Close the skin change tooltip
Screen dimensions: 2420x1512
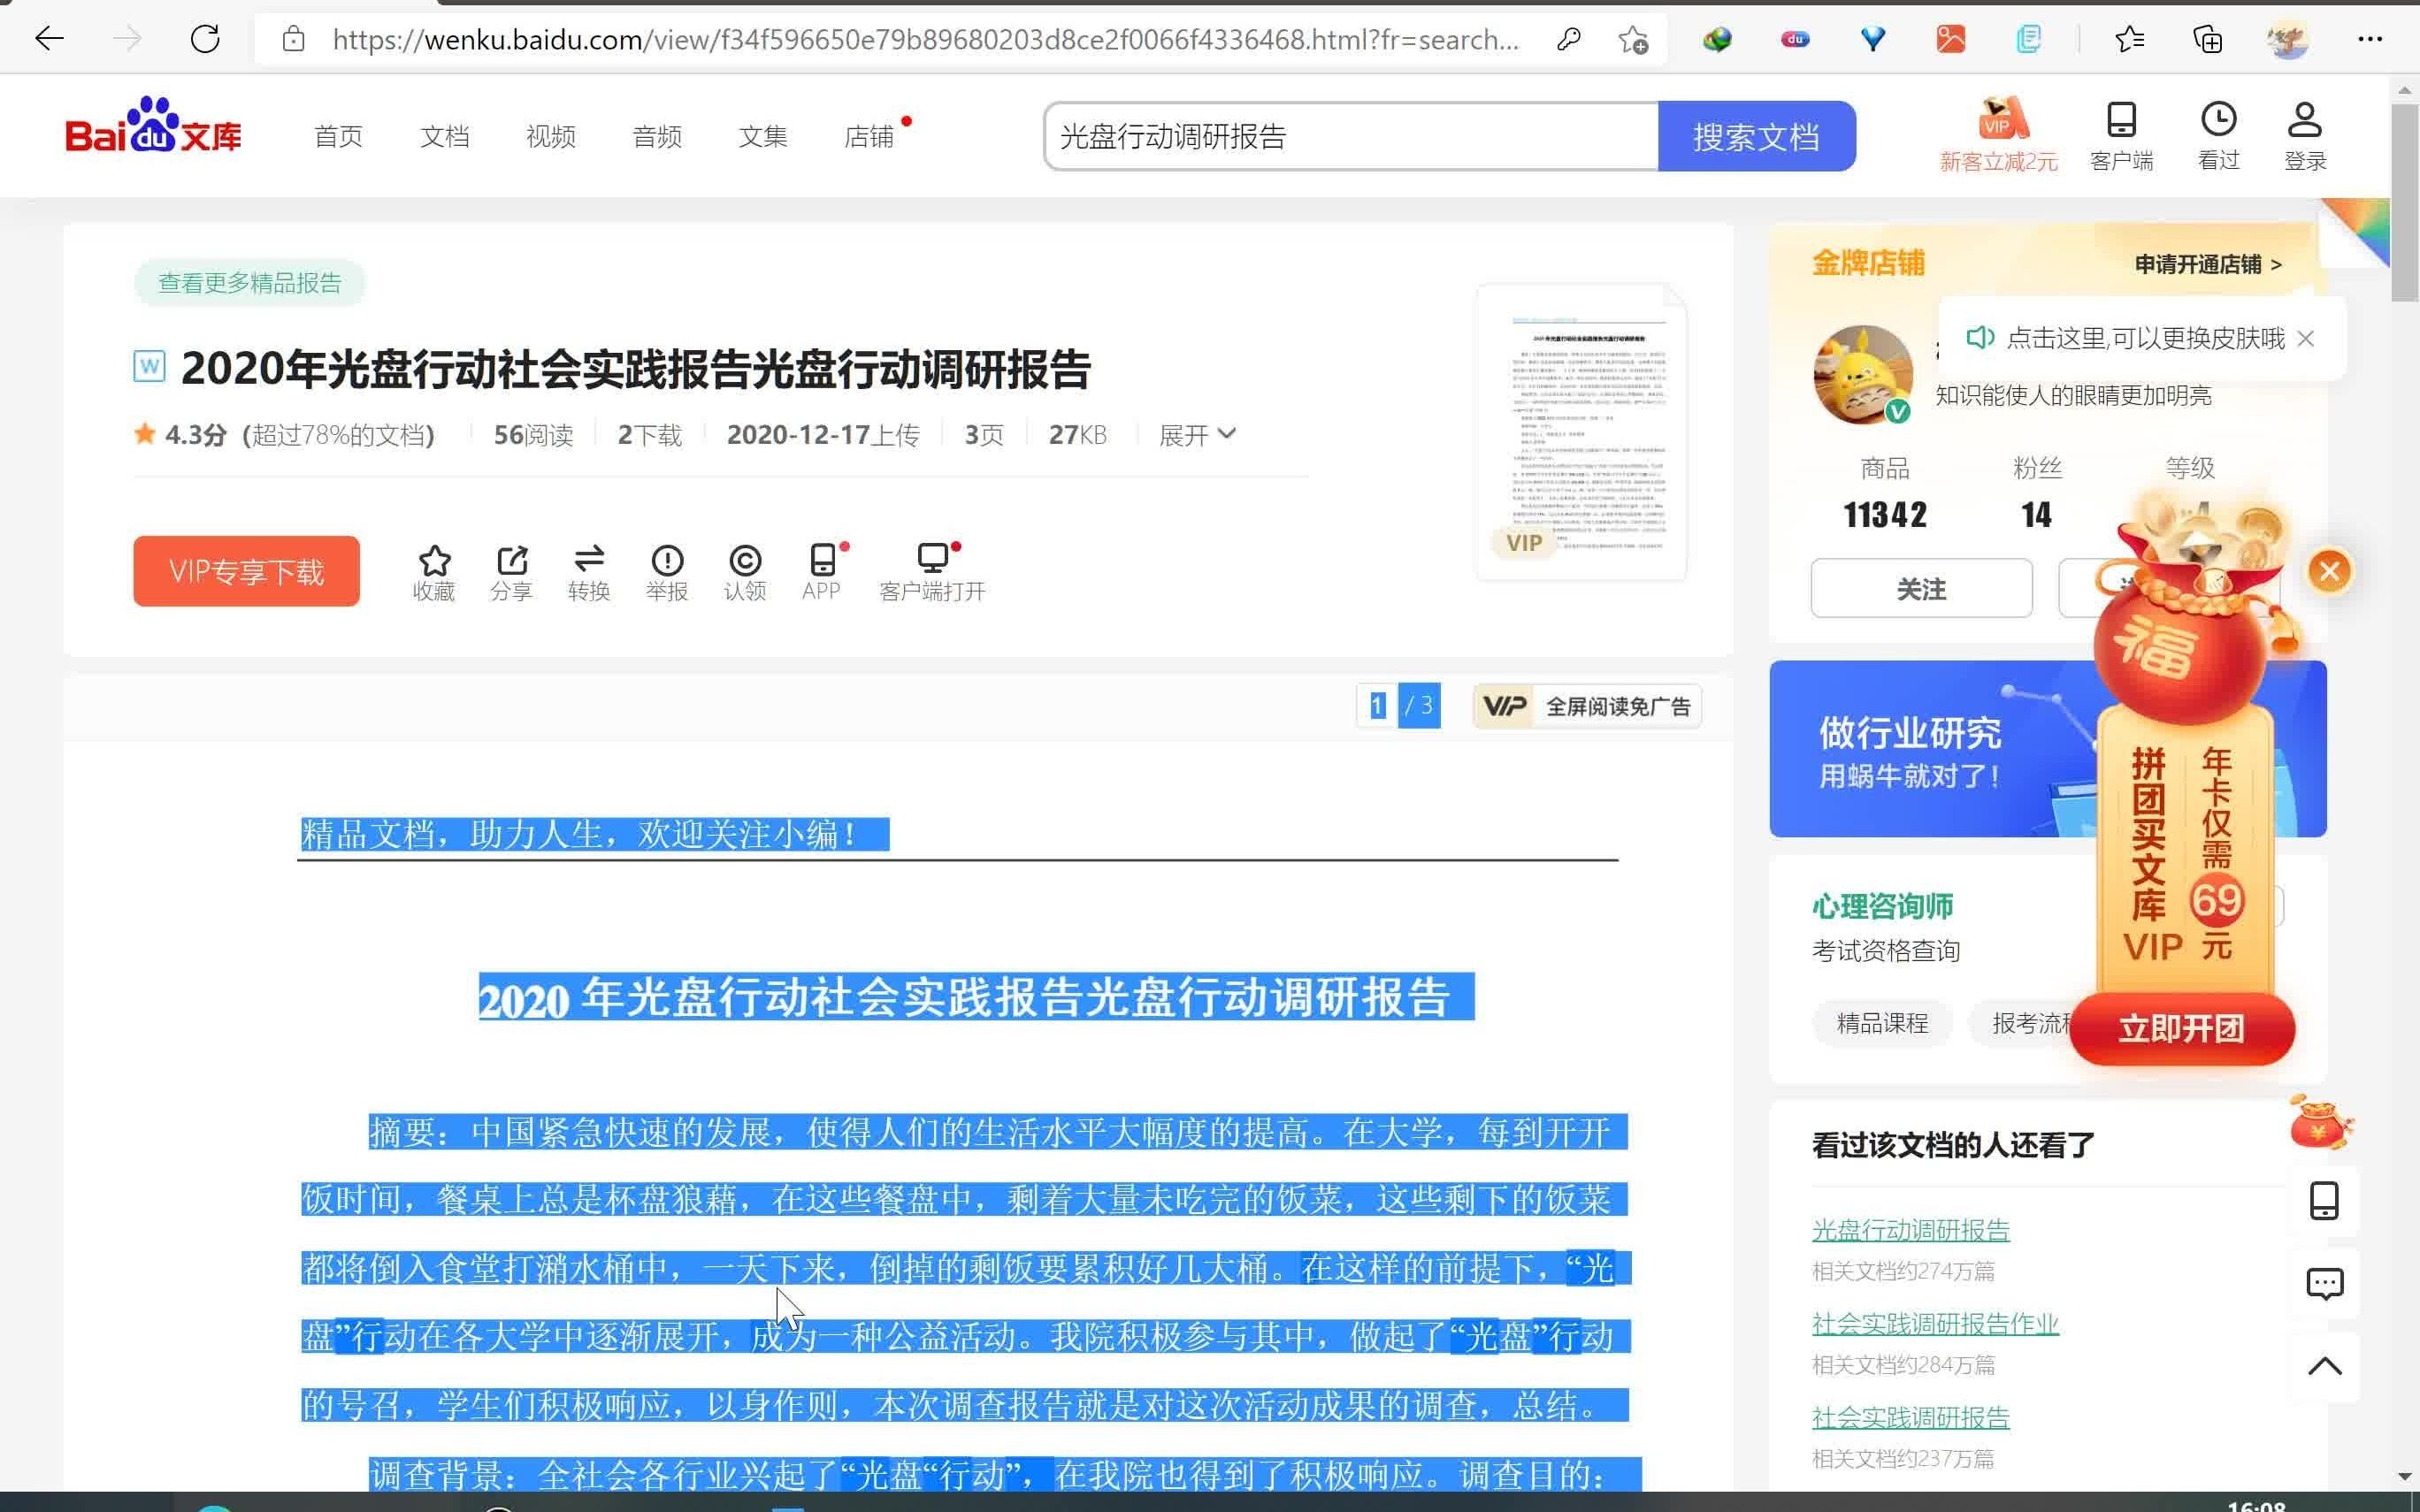pos(2306,339)
